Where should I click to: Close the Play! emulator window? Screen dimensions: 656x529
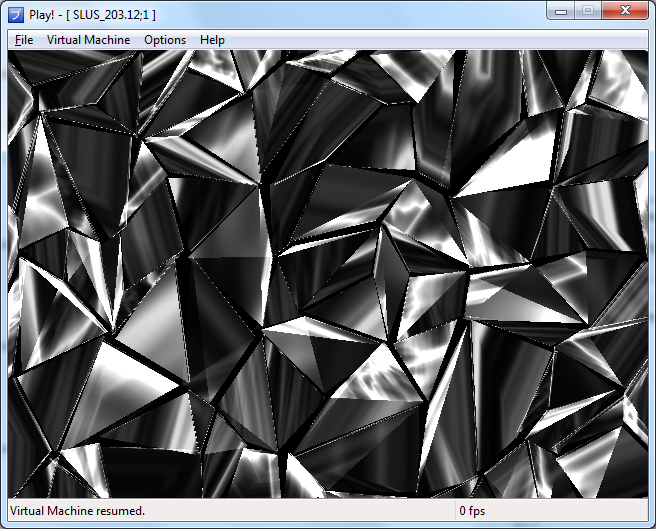tap(625, 10)
